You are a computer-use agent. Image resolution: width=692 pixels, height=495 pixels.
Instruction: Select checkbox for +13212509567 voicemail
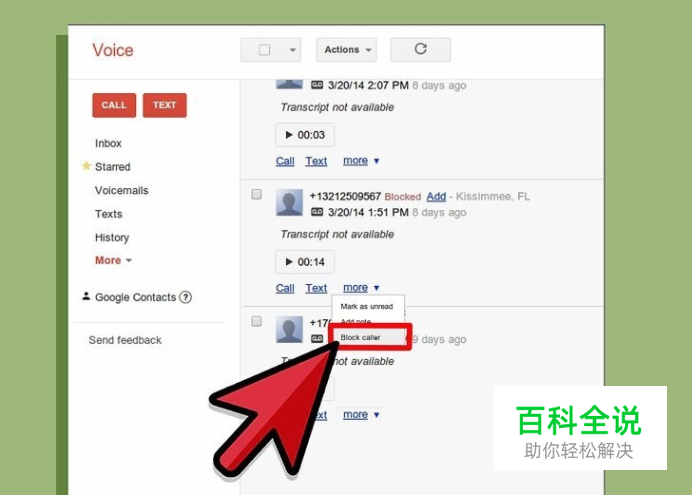(256, 194)
